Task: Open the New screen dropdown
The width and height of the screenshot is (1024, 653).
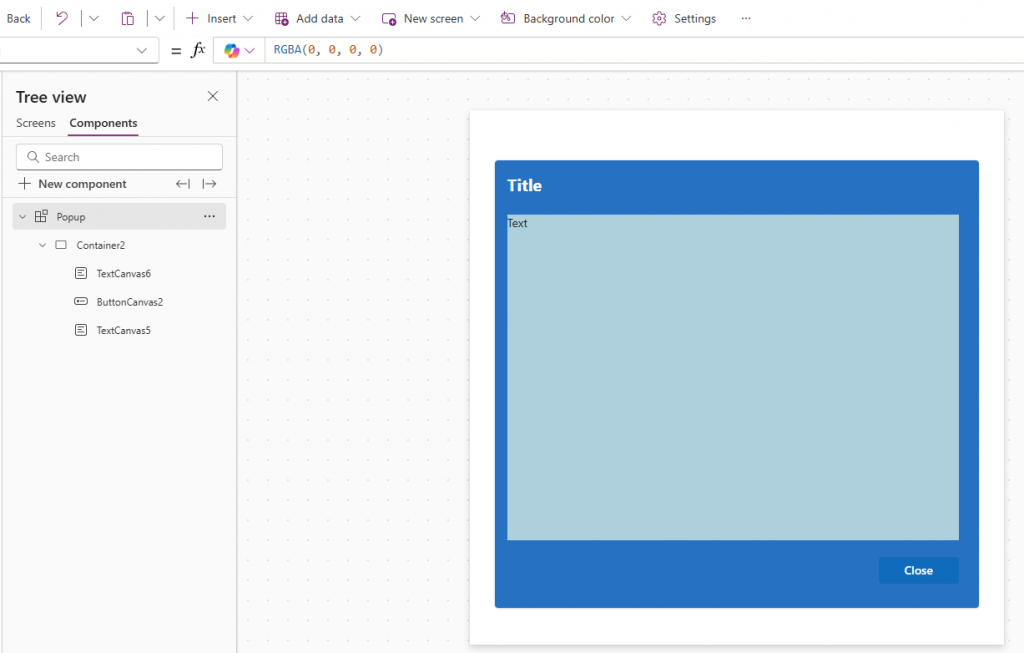Action: click(x=431, y=18)
